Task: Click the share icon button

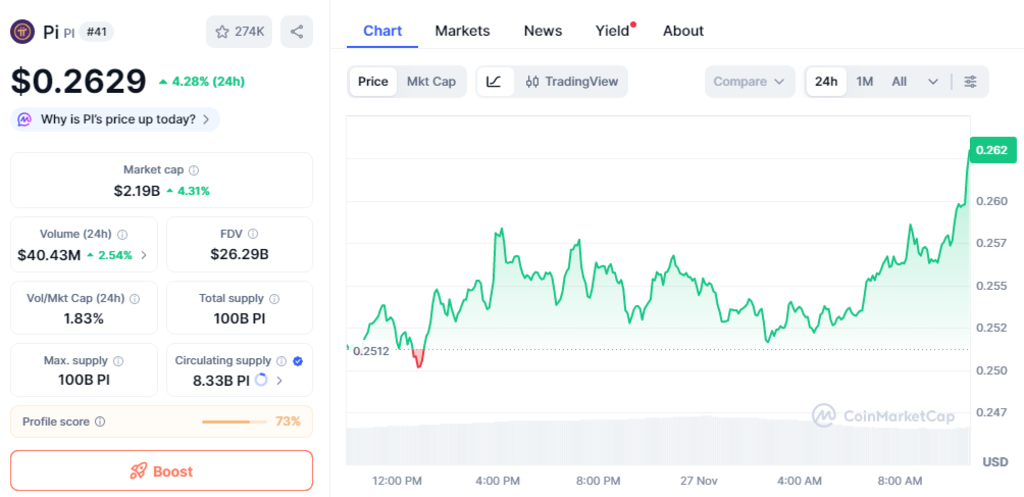Action: coord(296,32)
